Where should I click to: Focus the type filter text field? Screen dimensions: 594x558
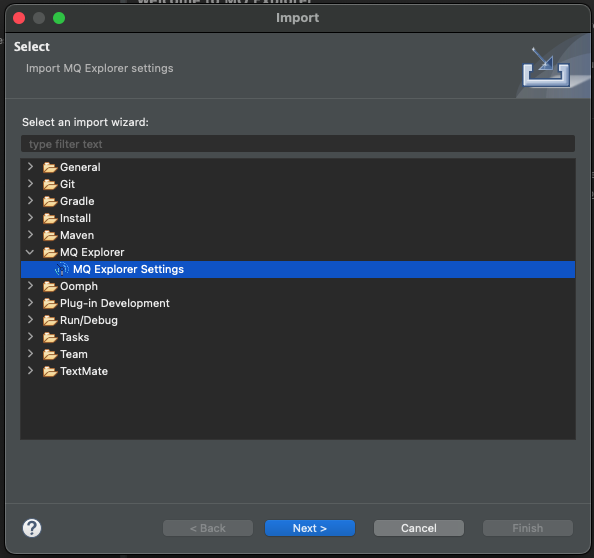click(298, 144)
